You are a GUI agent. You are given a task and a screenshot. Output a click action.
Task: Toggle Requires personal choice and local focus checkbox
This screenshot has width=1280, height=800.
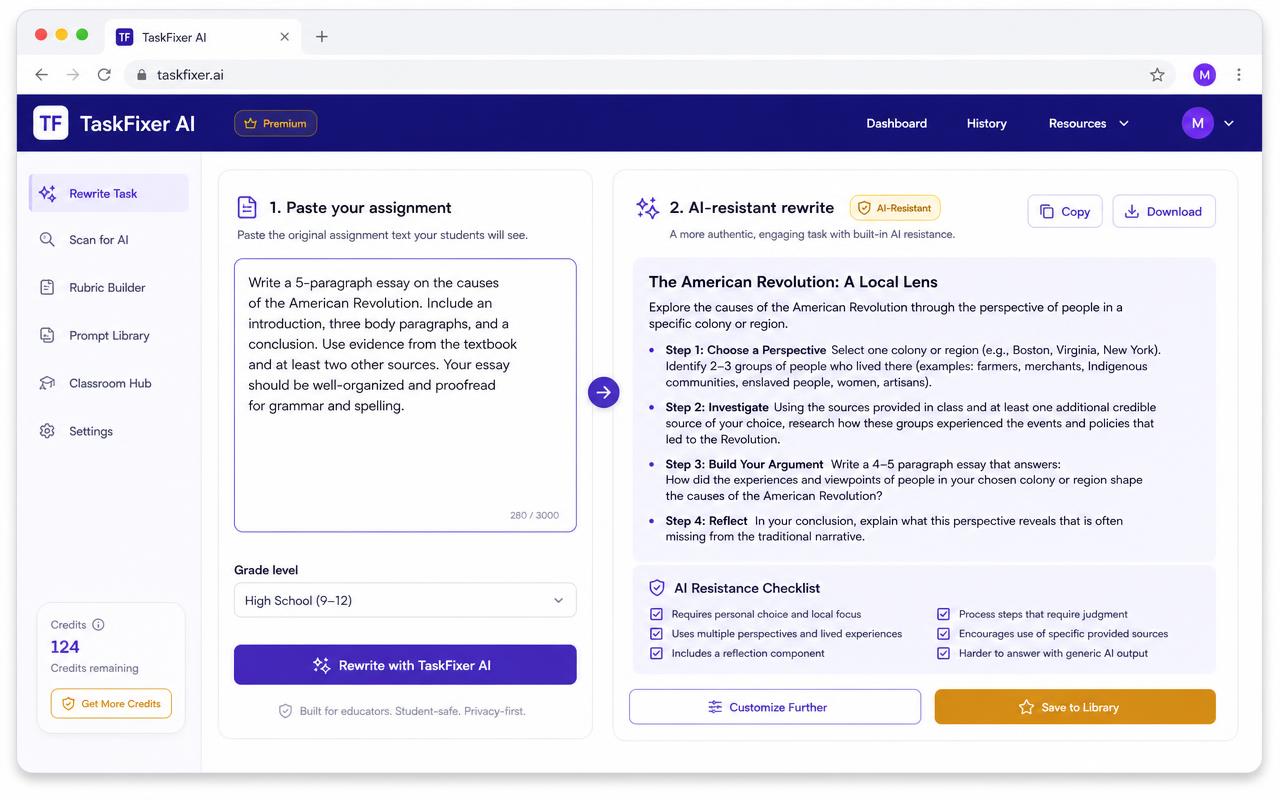(x=656, y=614)
